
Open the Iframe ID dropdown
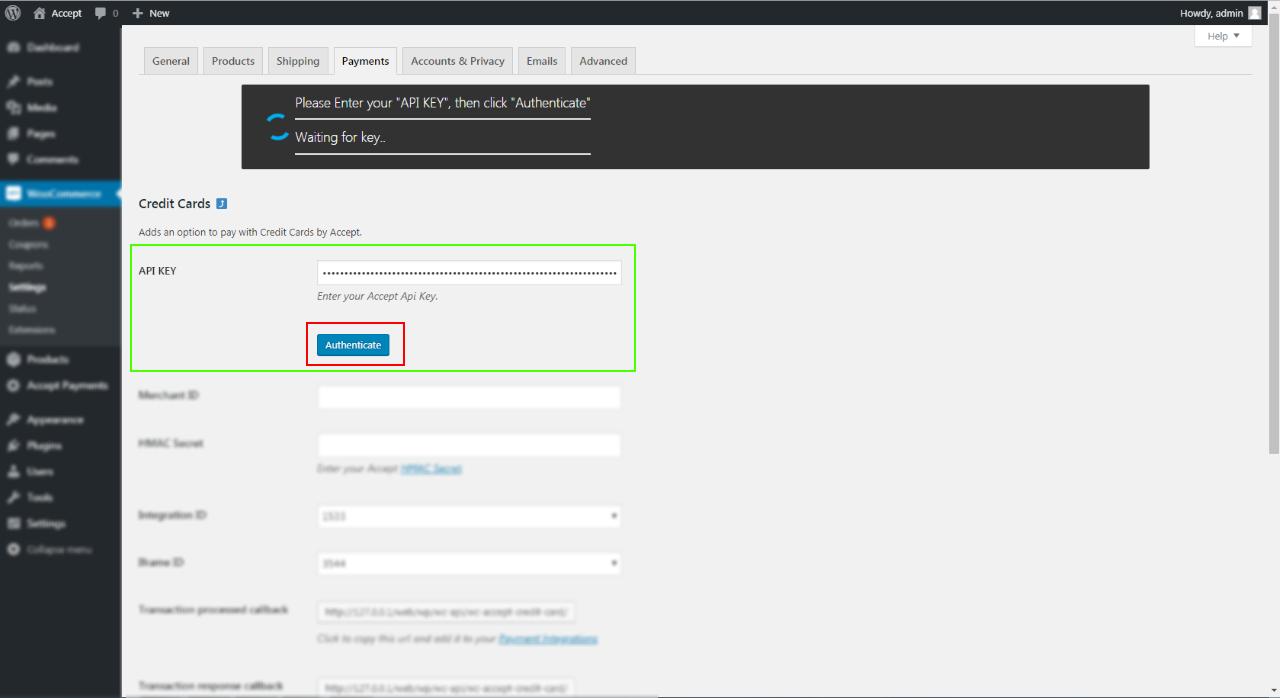pos(469,563)
